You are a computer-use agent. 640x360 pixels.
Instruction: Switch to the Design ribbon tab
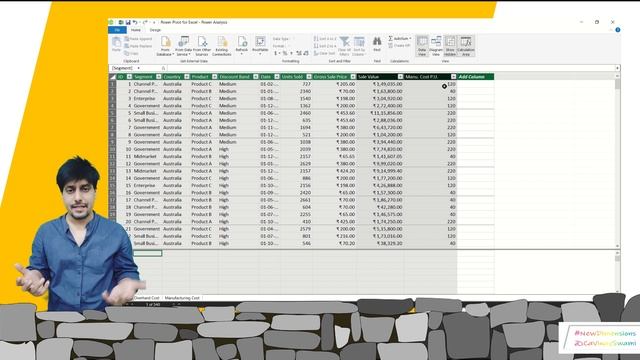155,30
